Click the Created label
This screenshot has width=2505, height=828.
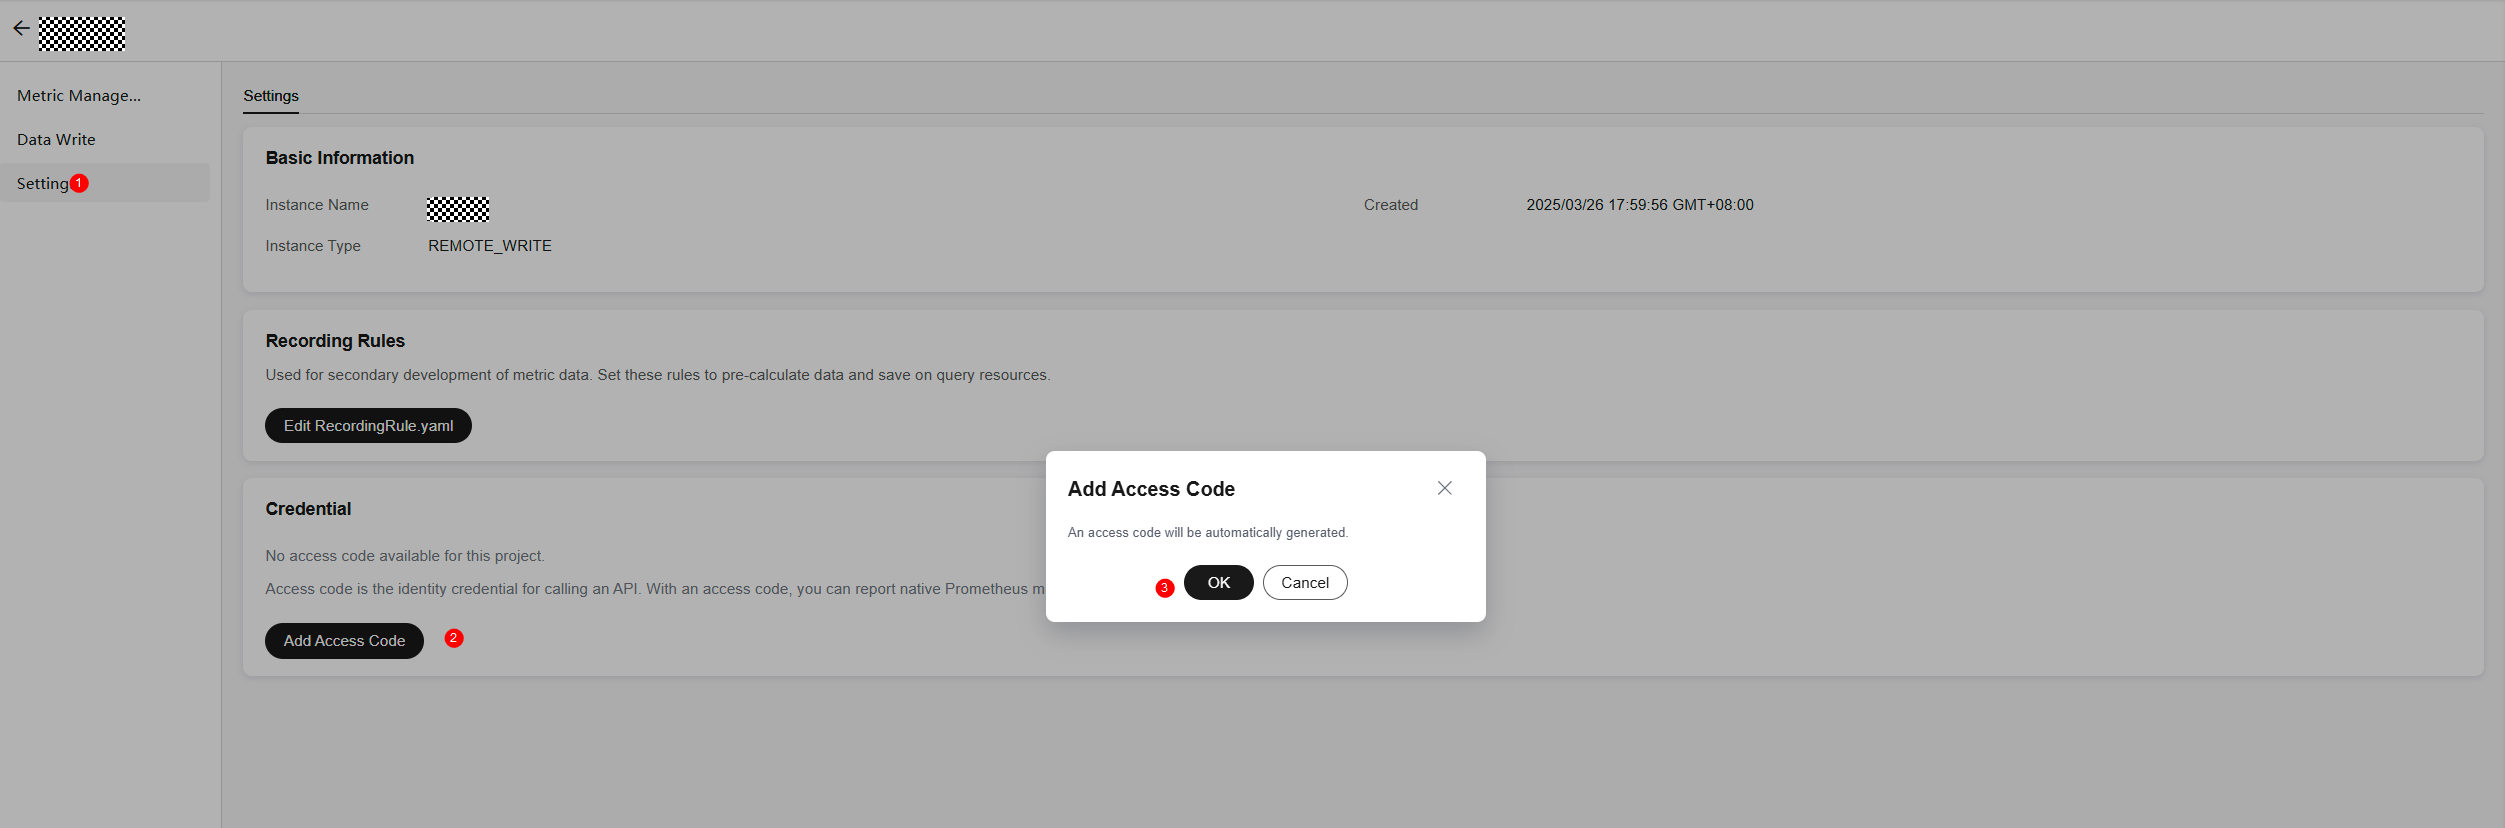coord(1391,205)
